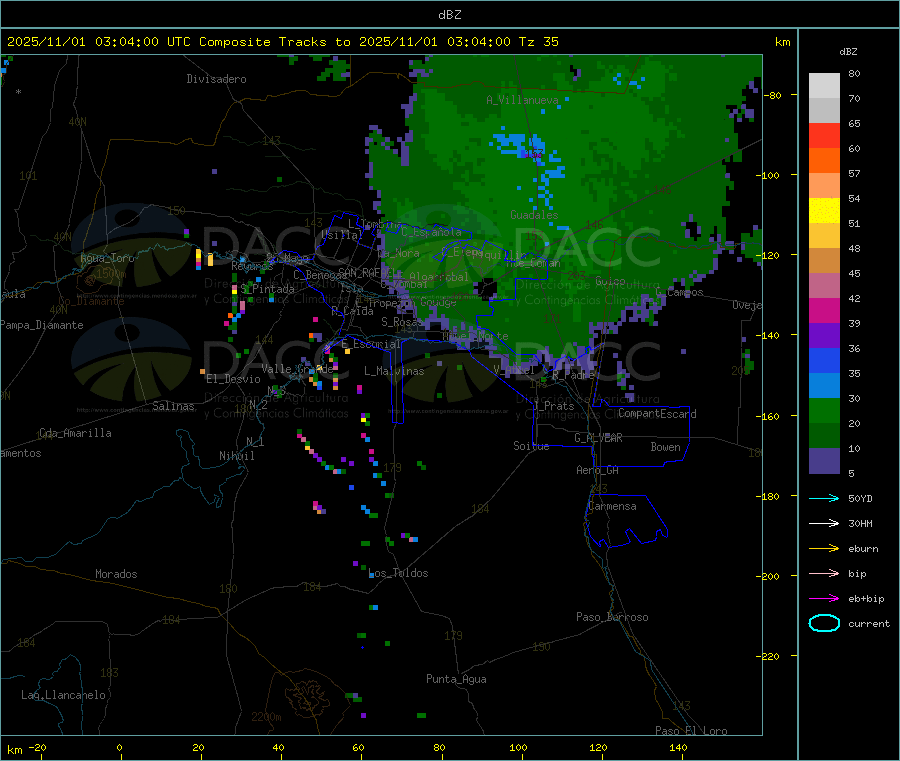This screenshot has height=761, width=900.
Task: Click the timestamp header text
Action: point(282,42)
